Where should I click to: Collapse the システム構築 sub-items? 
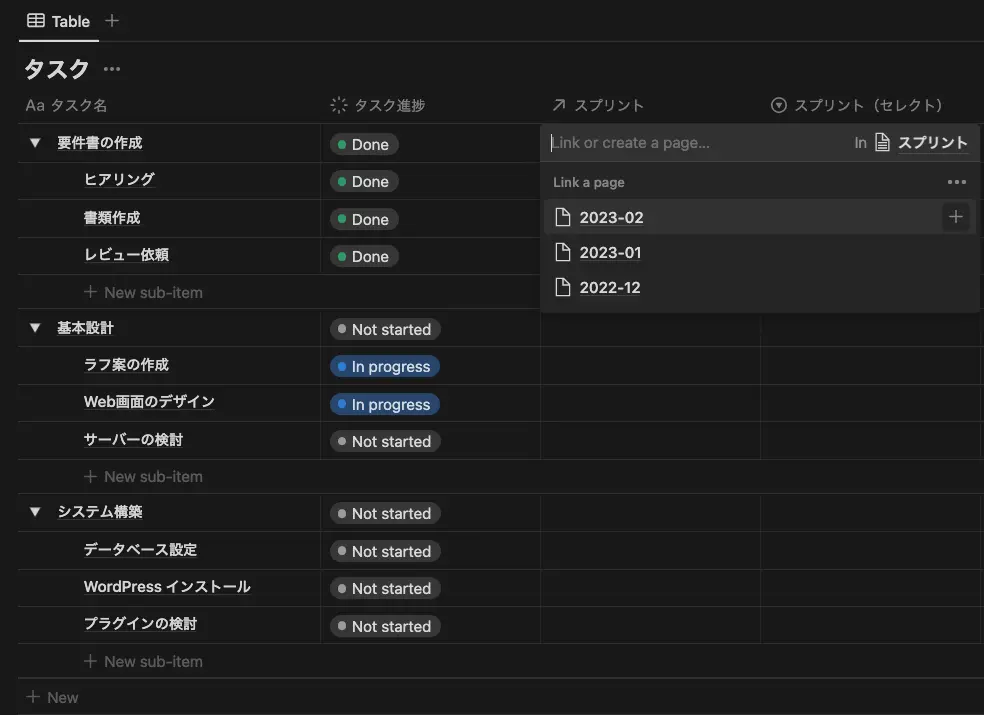pyautogui.click(x=35, y=512)
